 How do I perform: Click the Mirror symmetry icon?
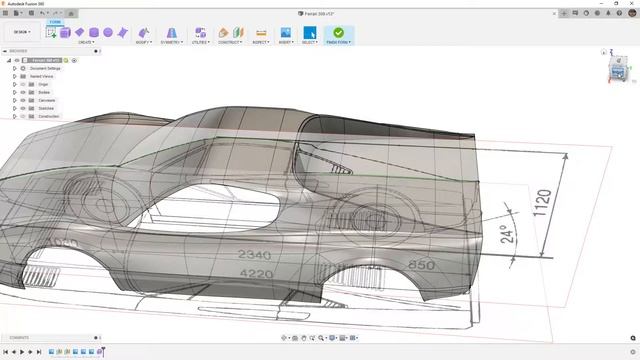(172, 33)
